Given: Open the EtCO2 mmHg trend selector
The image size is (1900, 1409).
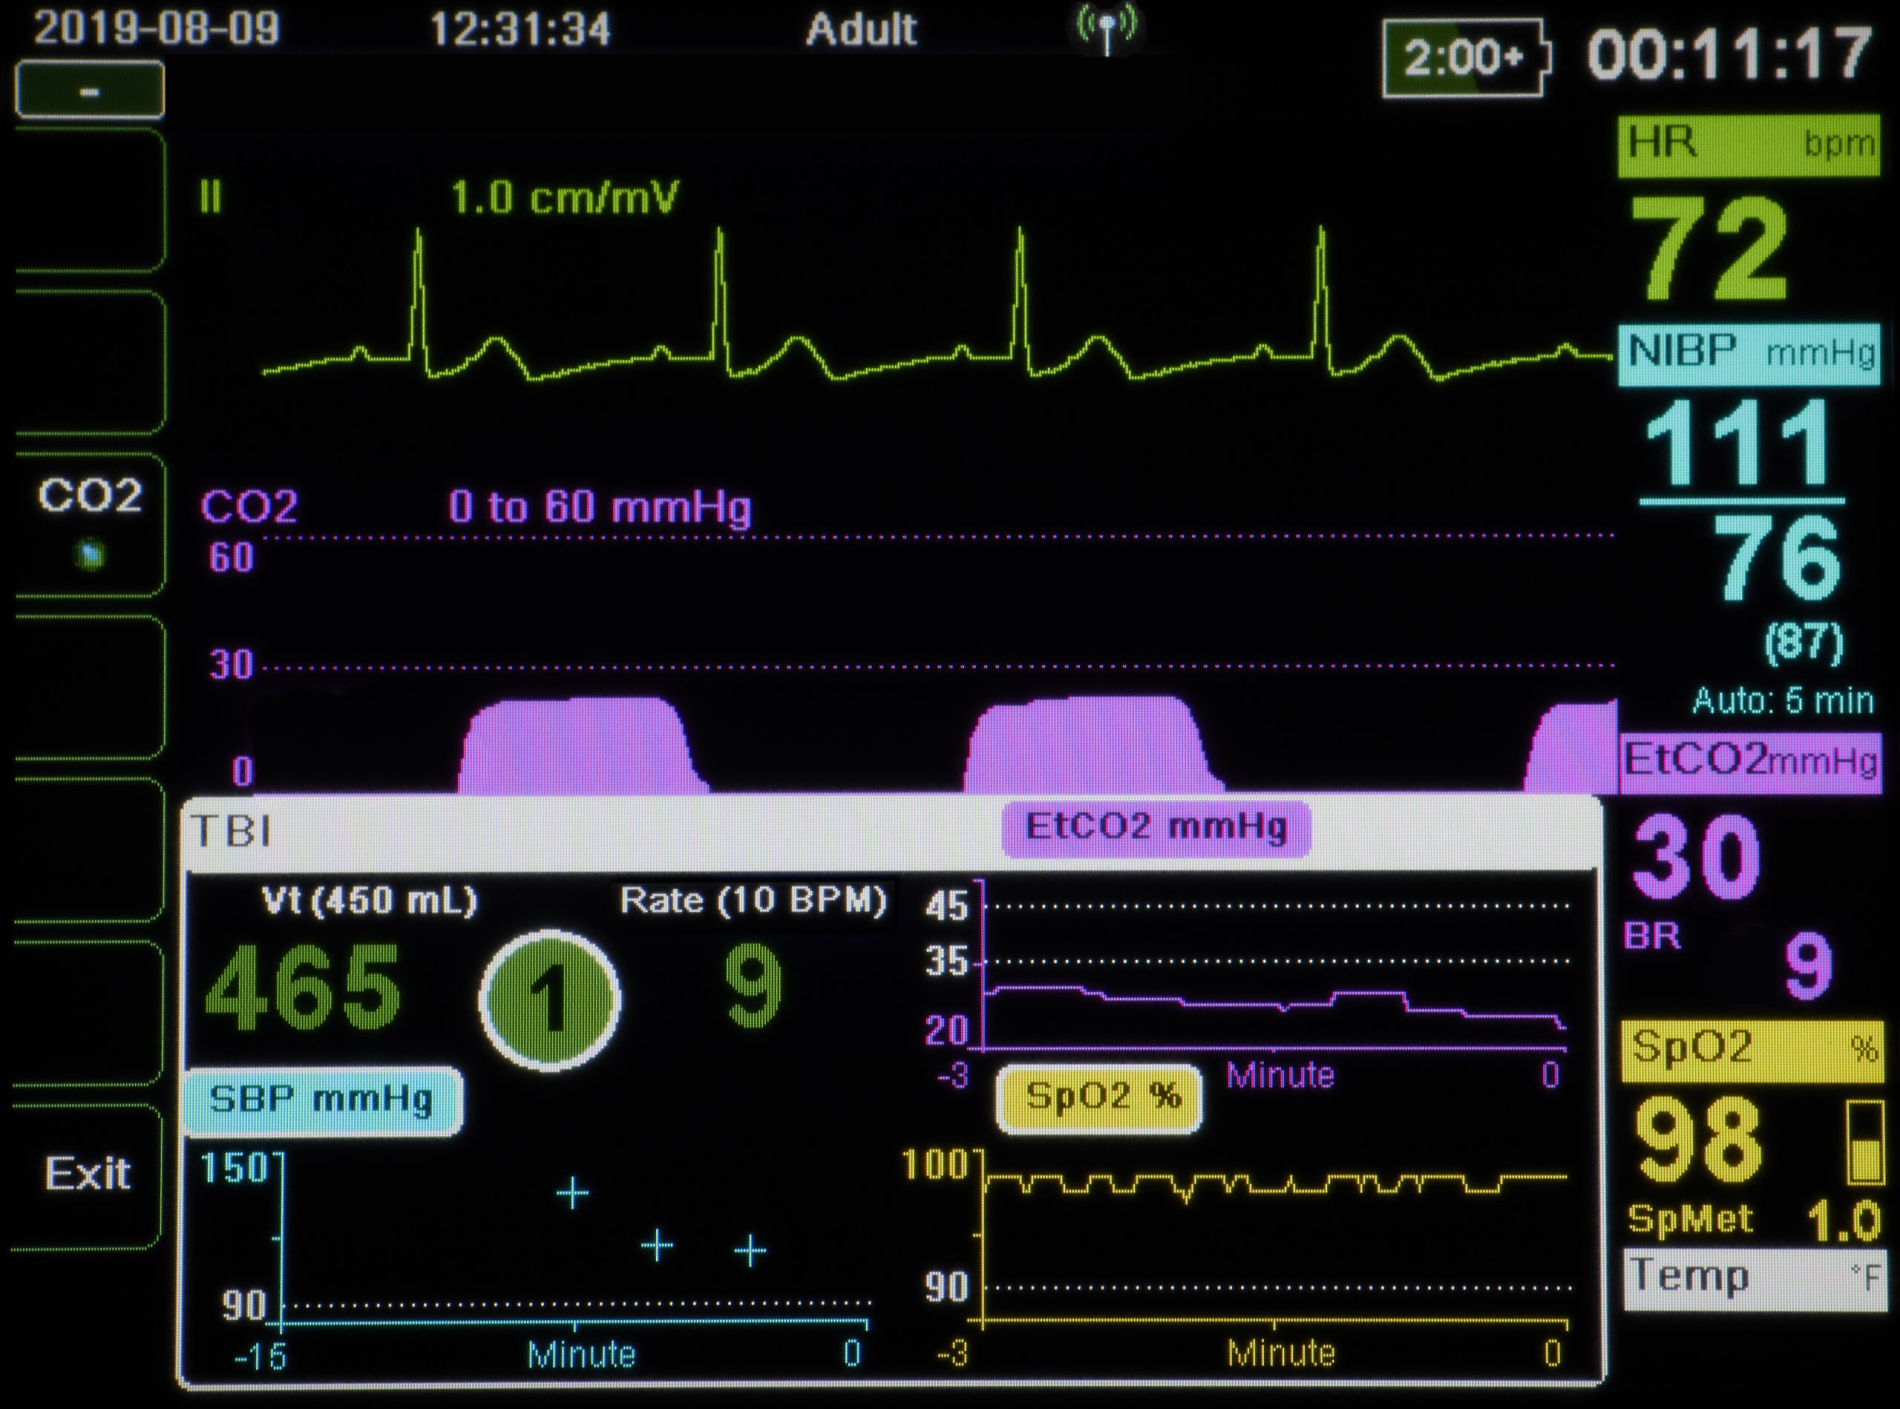Looking at the screenshot, I should tap(1156, 828).
